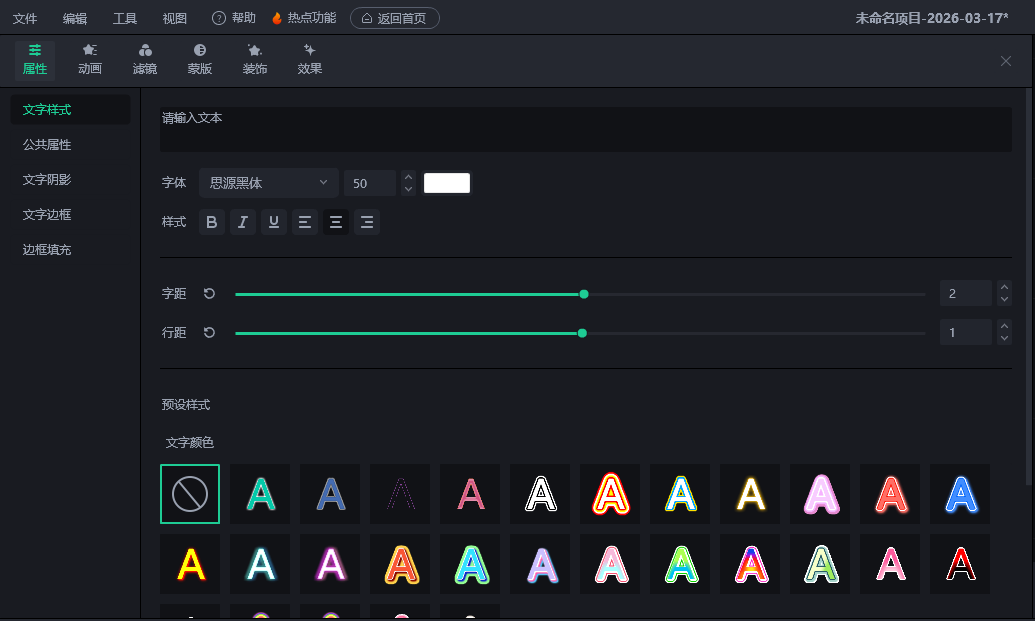Open the white font color swatch
The height and width of the screenshot is (621, 1035).
447,183
